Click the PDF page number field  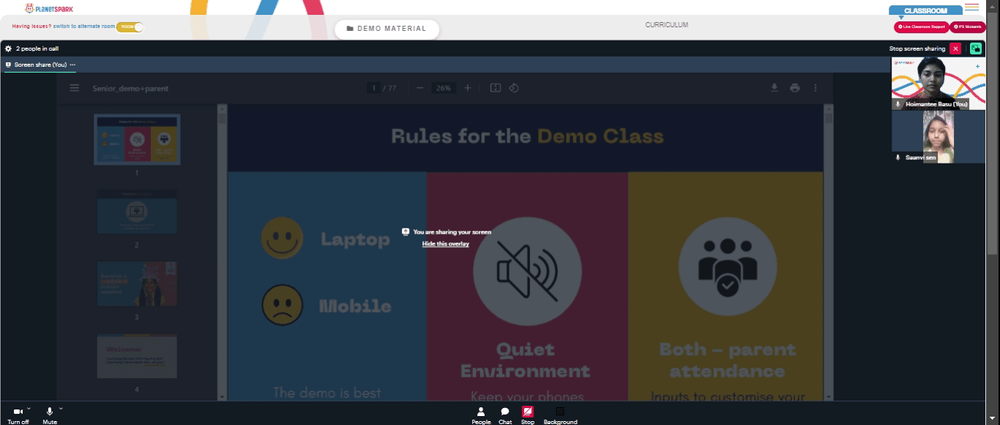(374, 88)
